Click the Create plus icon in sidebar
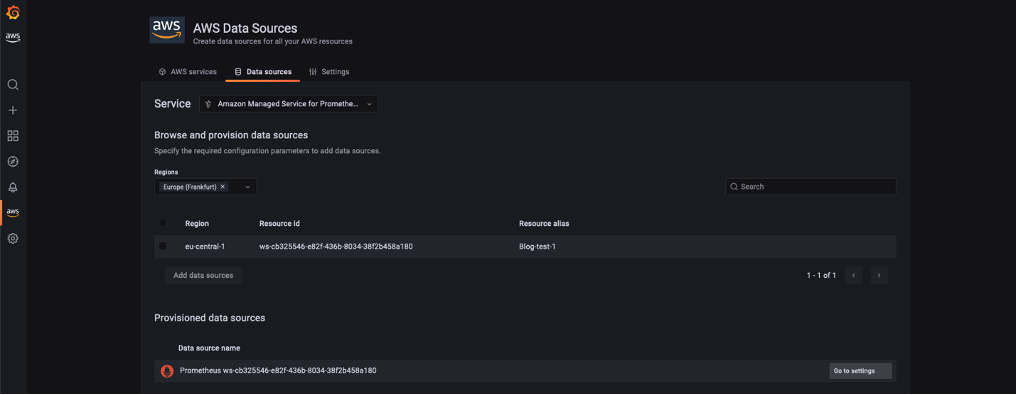This screenshot has height=395, width=1016. 12,110
